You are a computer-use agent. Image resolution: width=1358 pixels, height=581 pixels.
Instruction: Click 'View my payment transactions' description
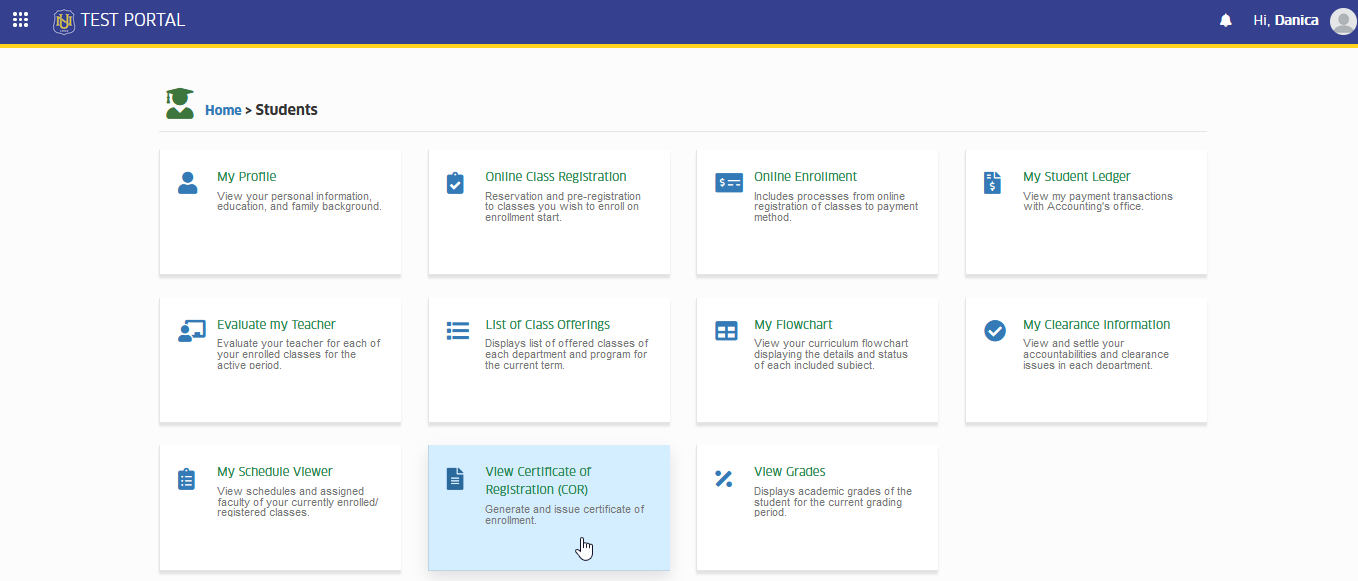[1098, 201]
